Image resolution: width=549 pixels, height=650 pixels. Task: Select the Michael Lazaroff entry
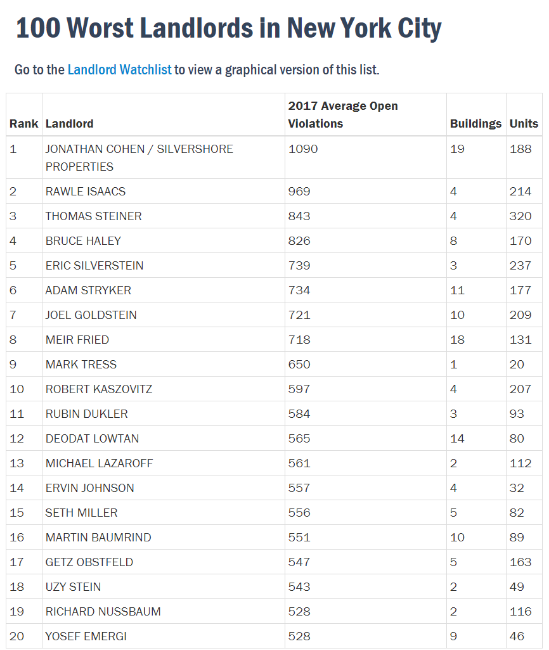click(x=99, y=463)
